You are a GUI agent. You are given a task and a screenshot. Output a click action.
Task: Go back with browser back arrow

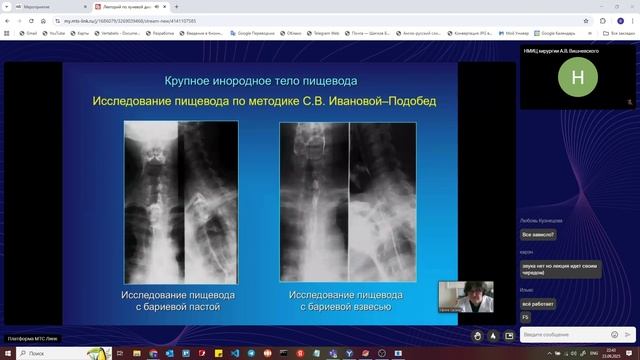(7, 21)
